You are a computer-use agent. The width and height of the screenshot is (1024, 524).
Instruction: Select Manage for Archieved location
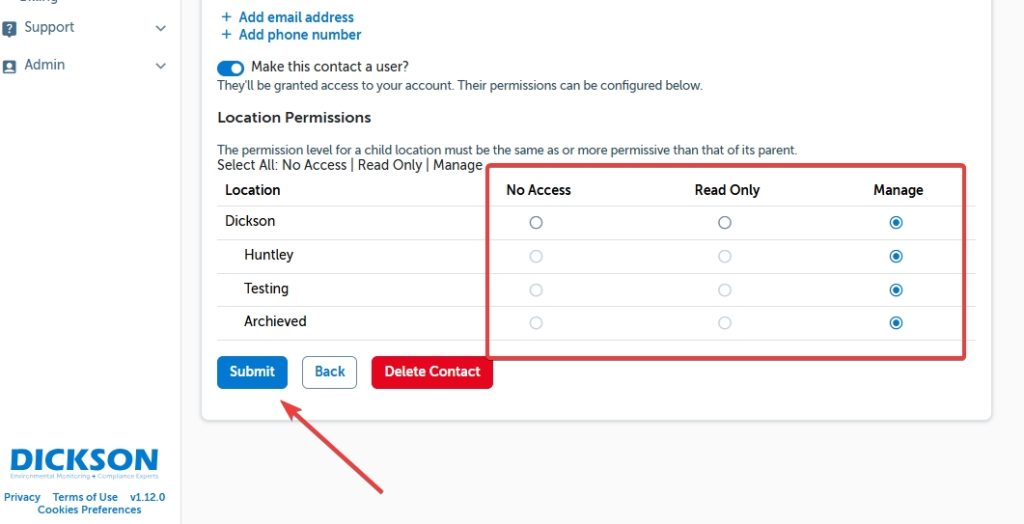point(896,322)
